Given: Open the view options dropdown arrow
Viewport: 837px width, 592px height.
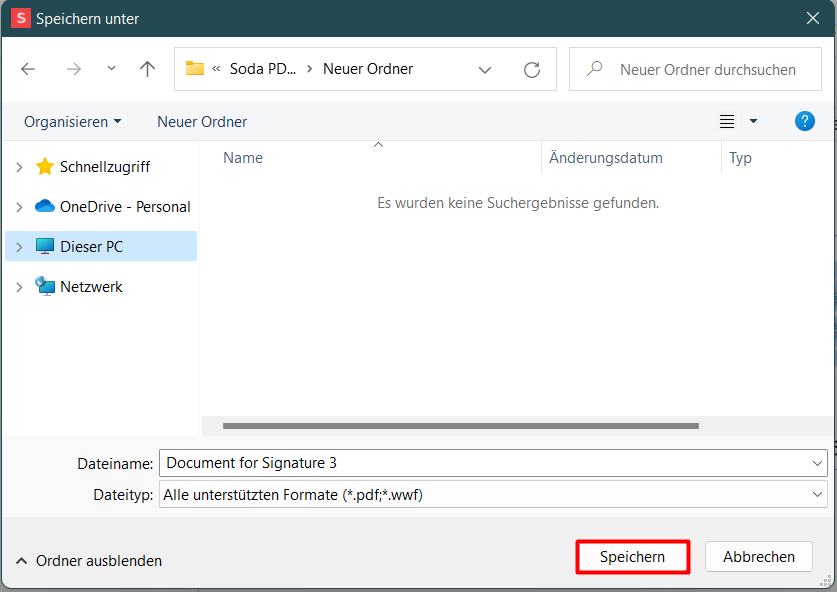Looking at the screenshot, I should click(x=753, y=121).
